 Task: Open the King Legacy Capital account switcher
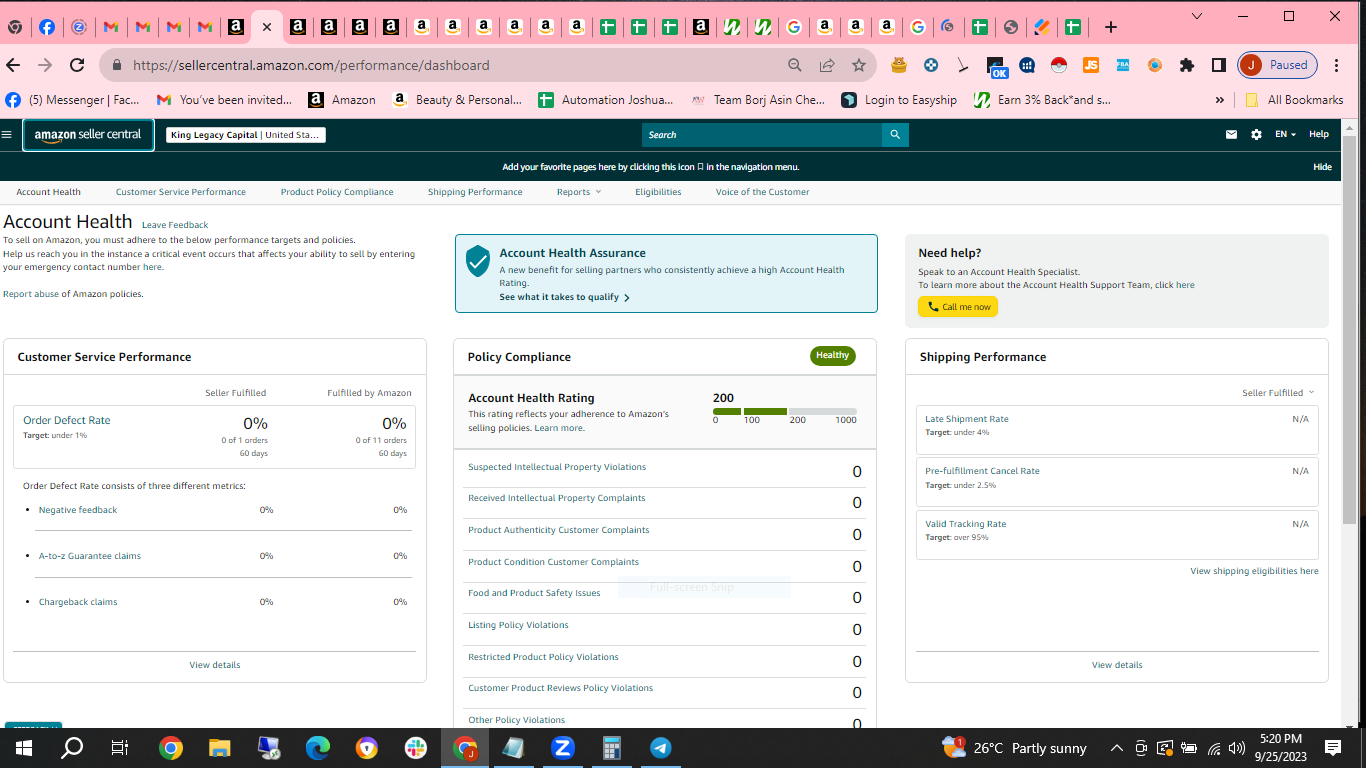tap(246, 135)
